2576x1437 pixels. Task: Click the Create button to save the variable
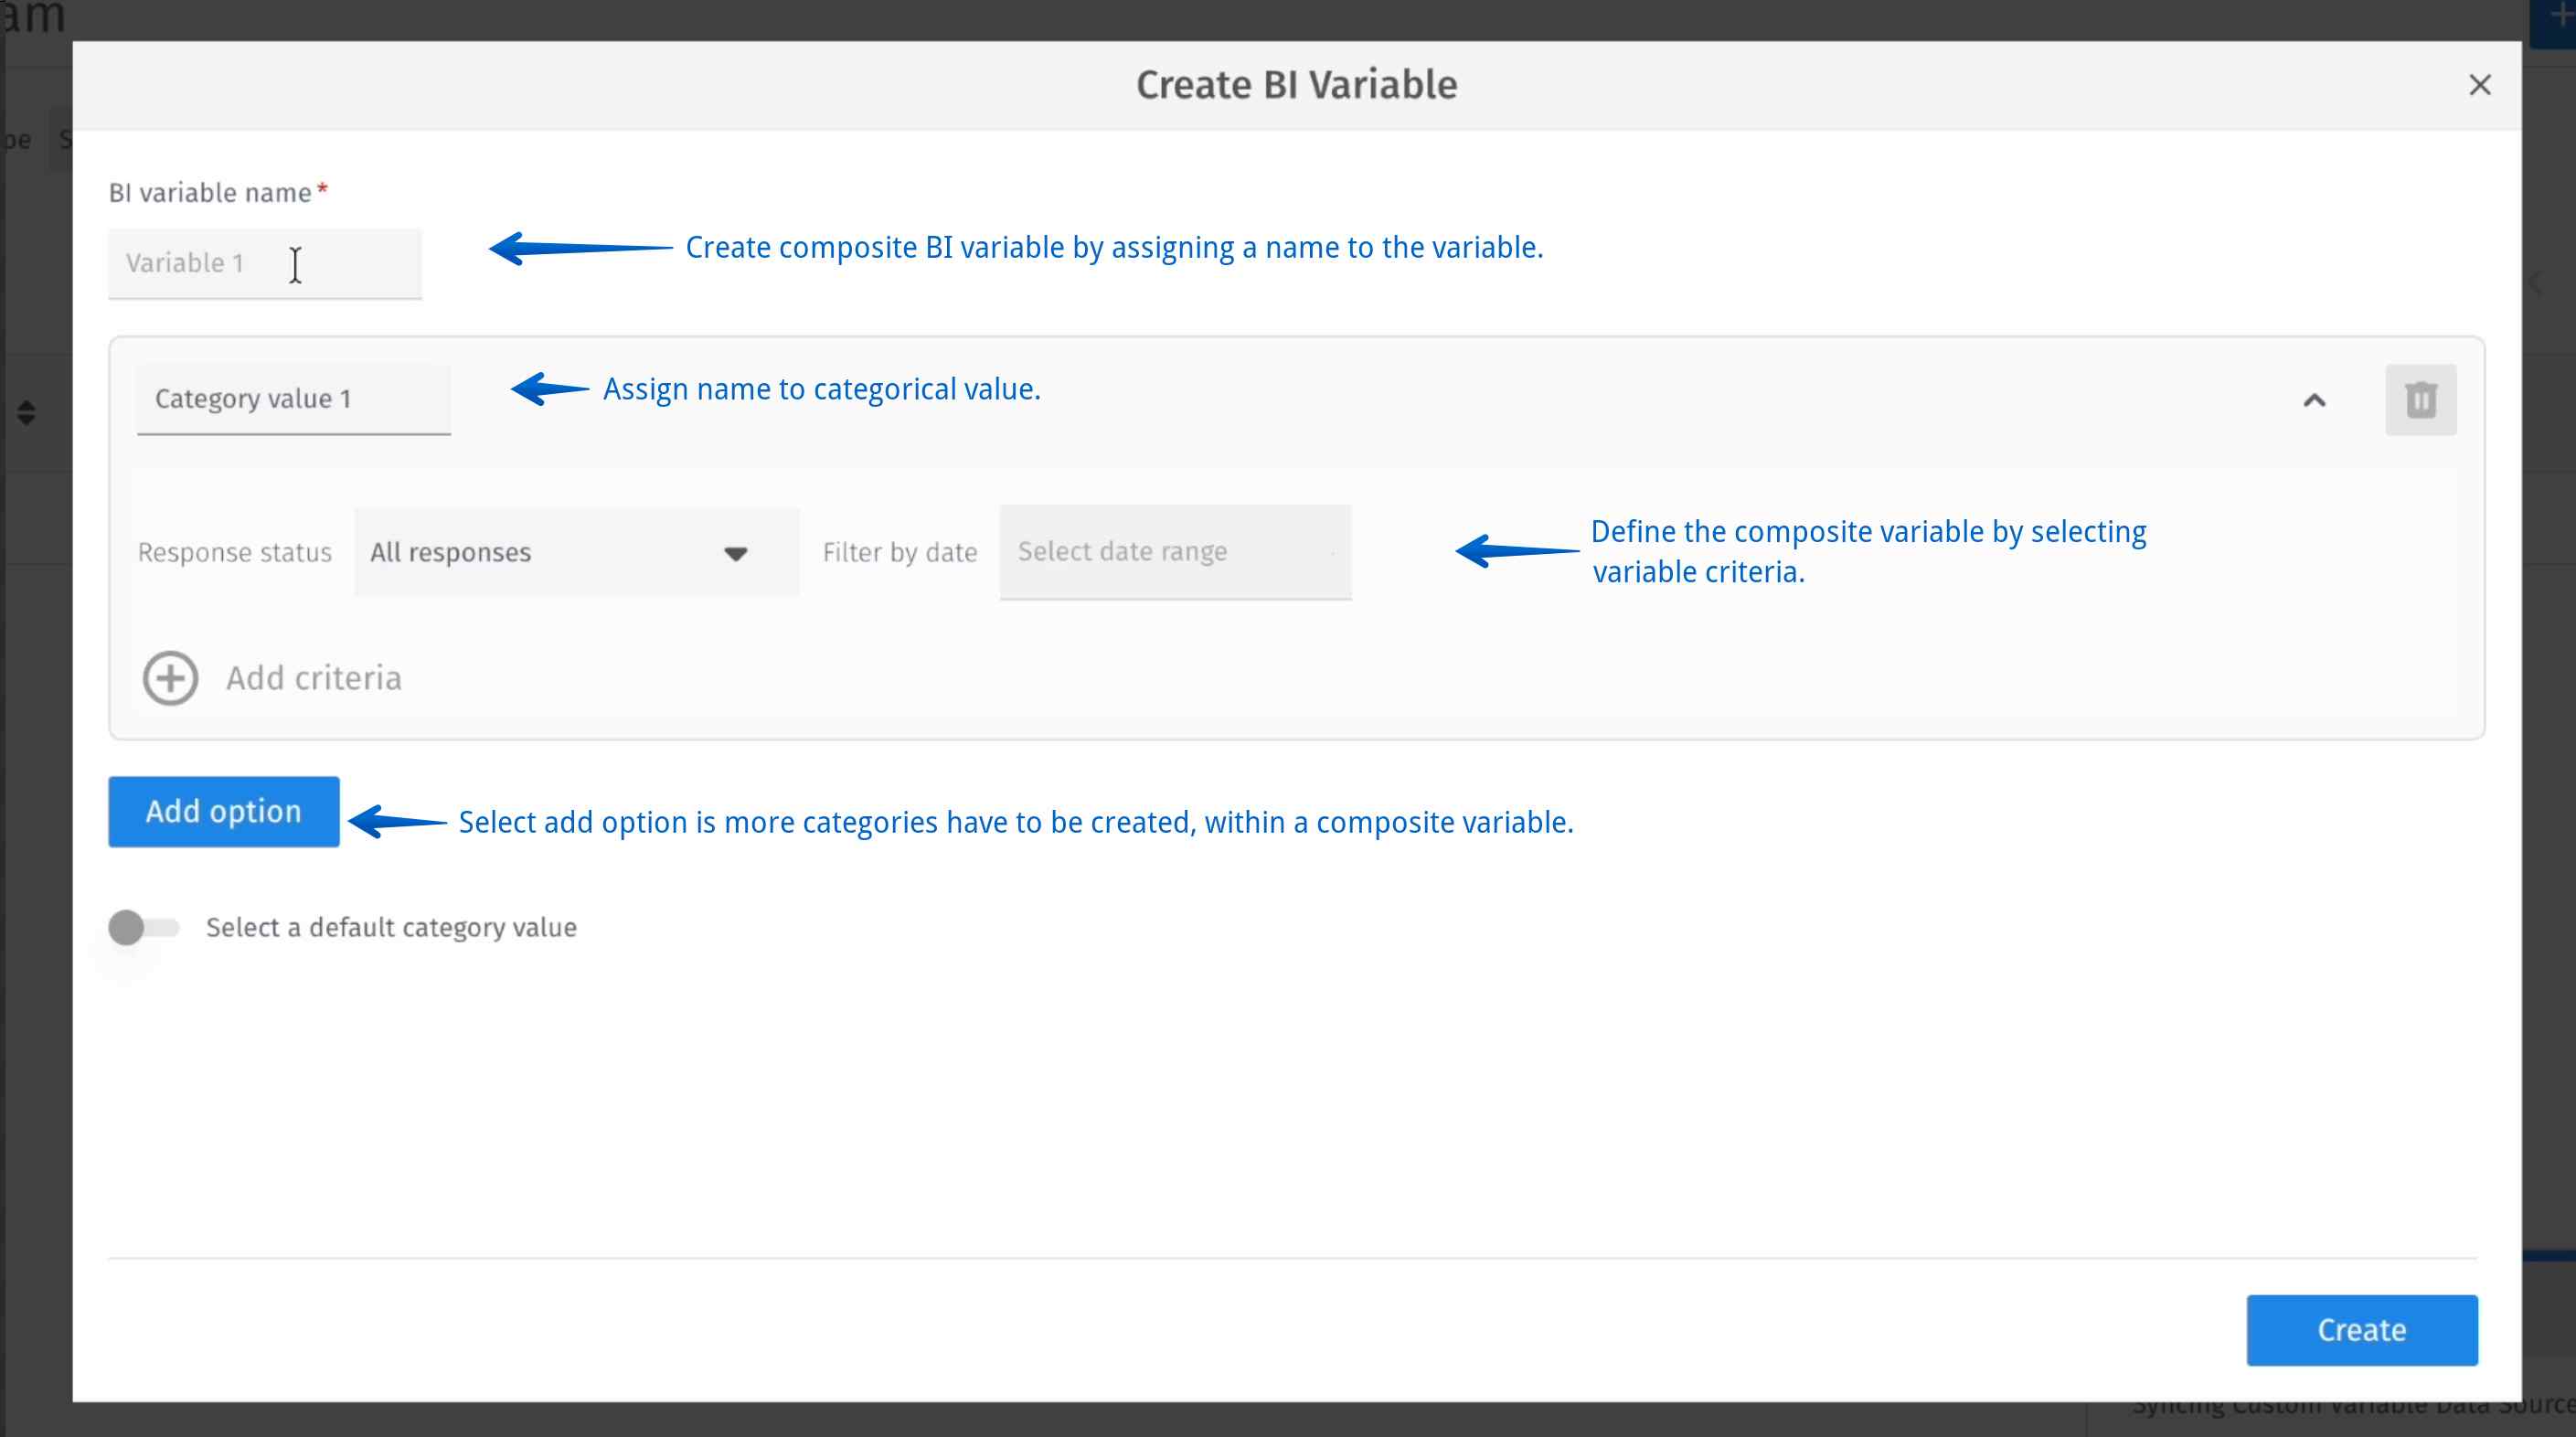pyautogui.click(x=2362, y=1329)
